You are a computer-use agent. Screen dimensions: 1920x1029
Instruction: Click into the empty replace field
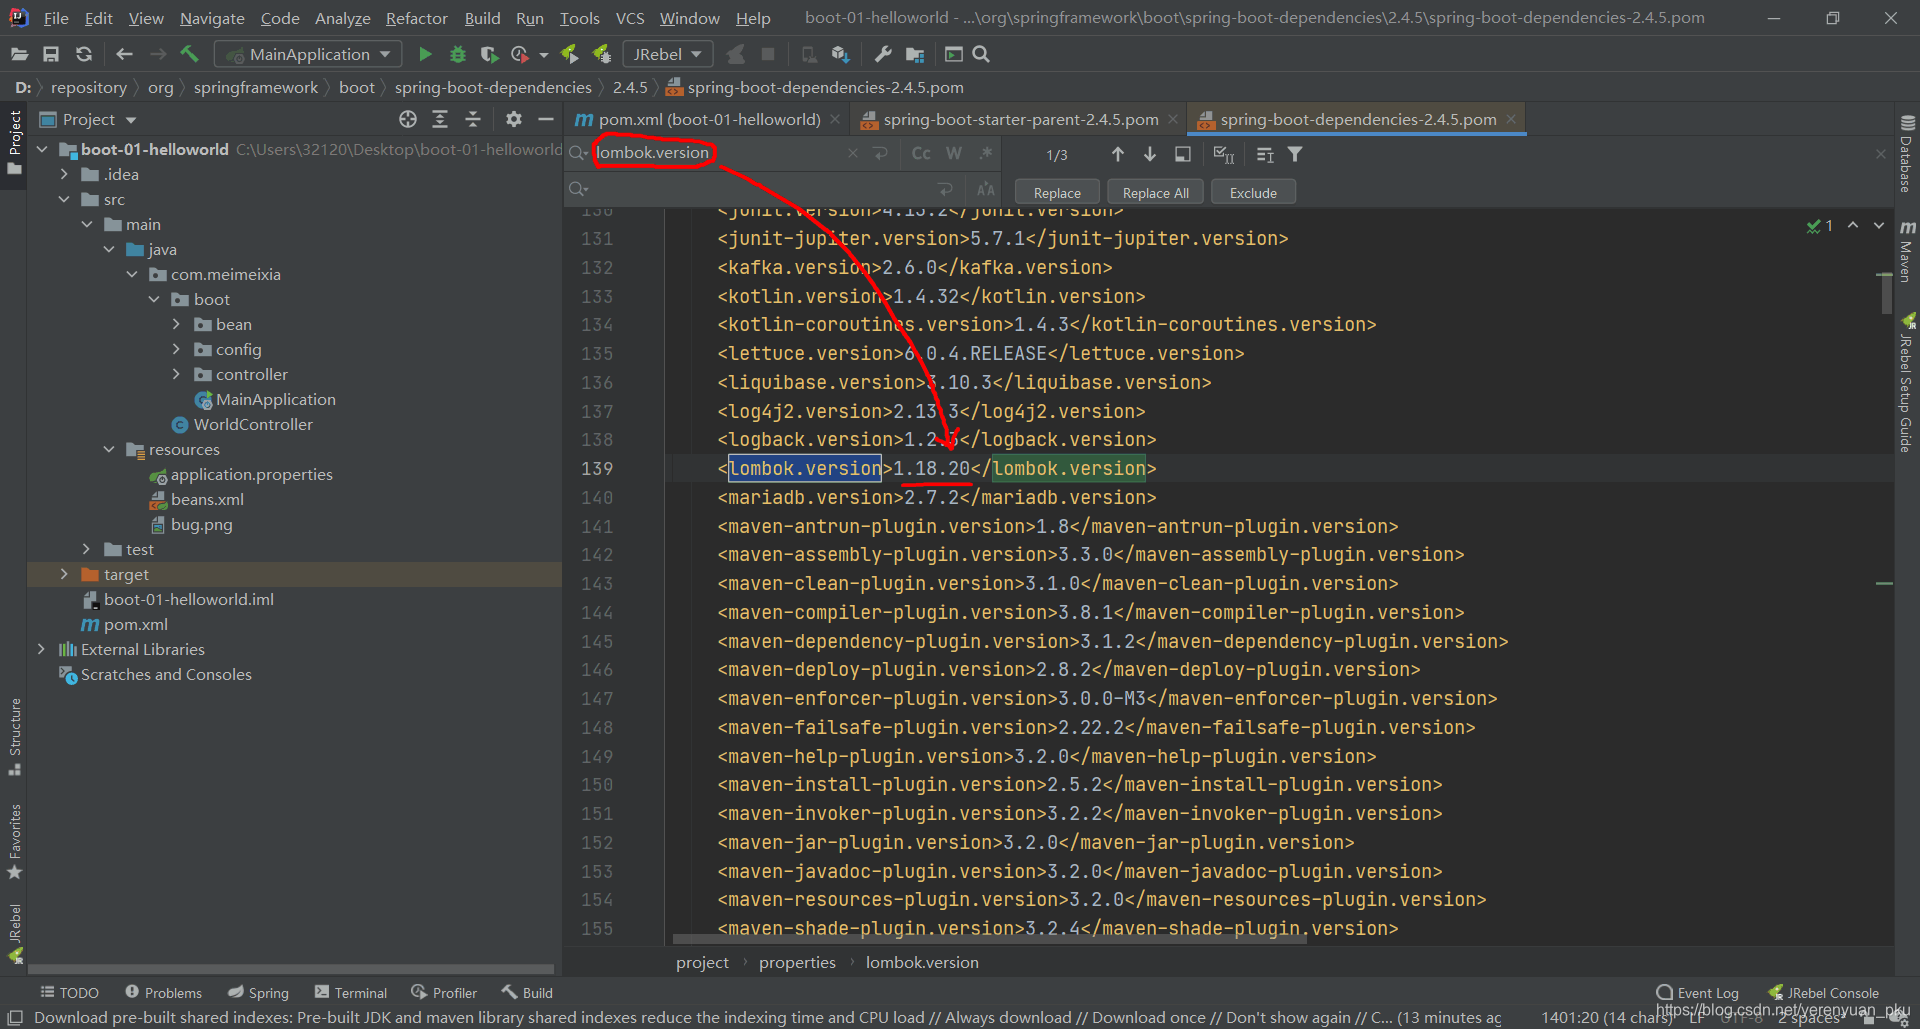(760, 189)
